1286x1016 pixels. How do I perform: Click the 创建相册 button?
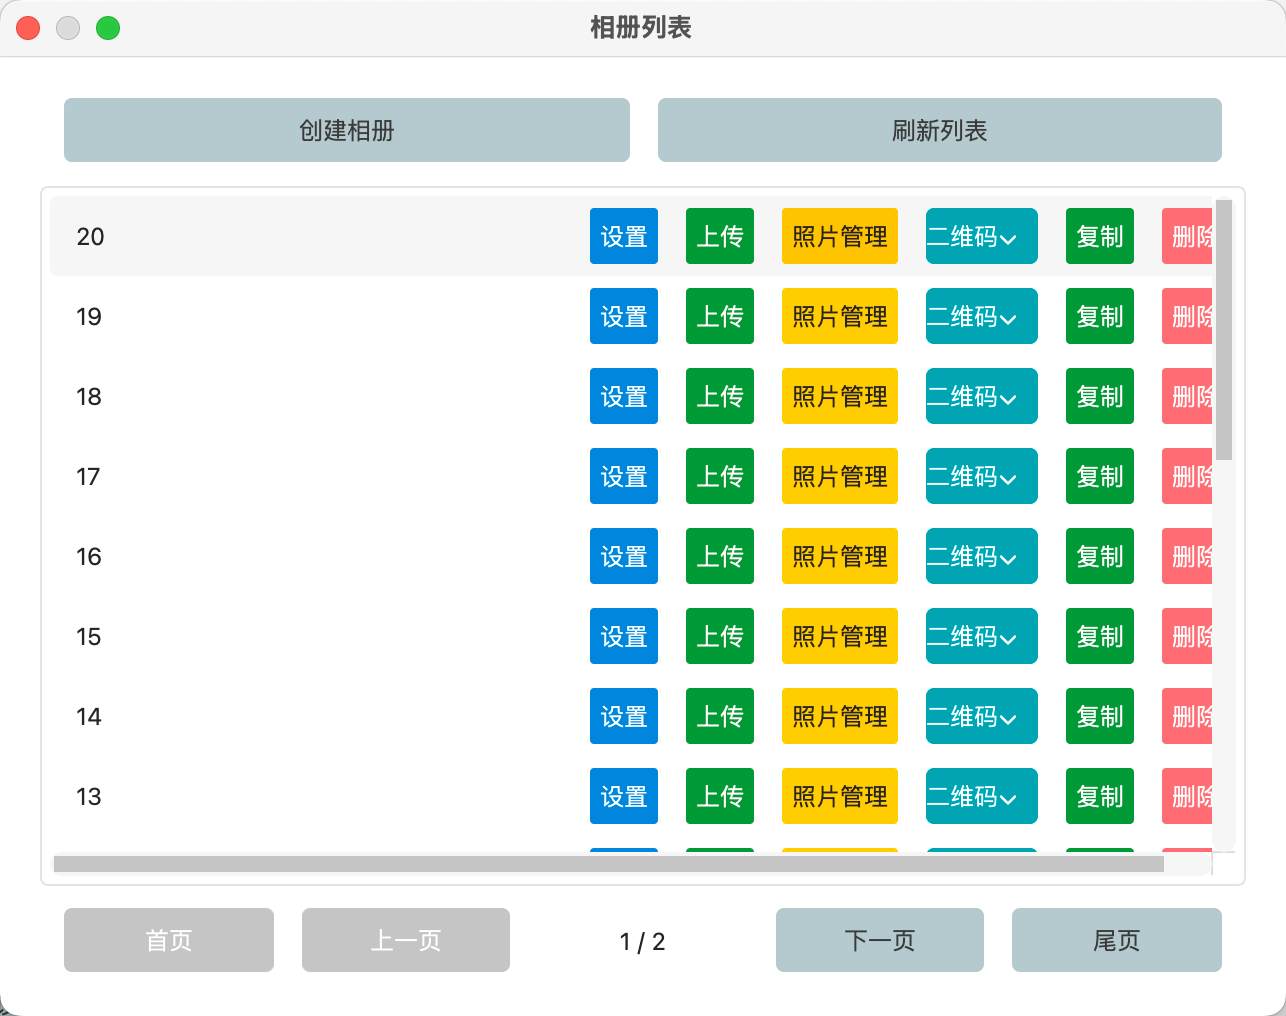[346, 129]
